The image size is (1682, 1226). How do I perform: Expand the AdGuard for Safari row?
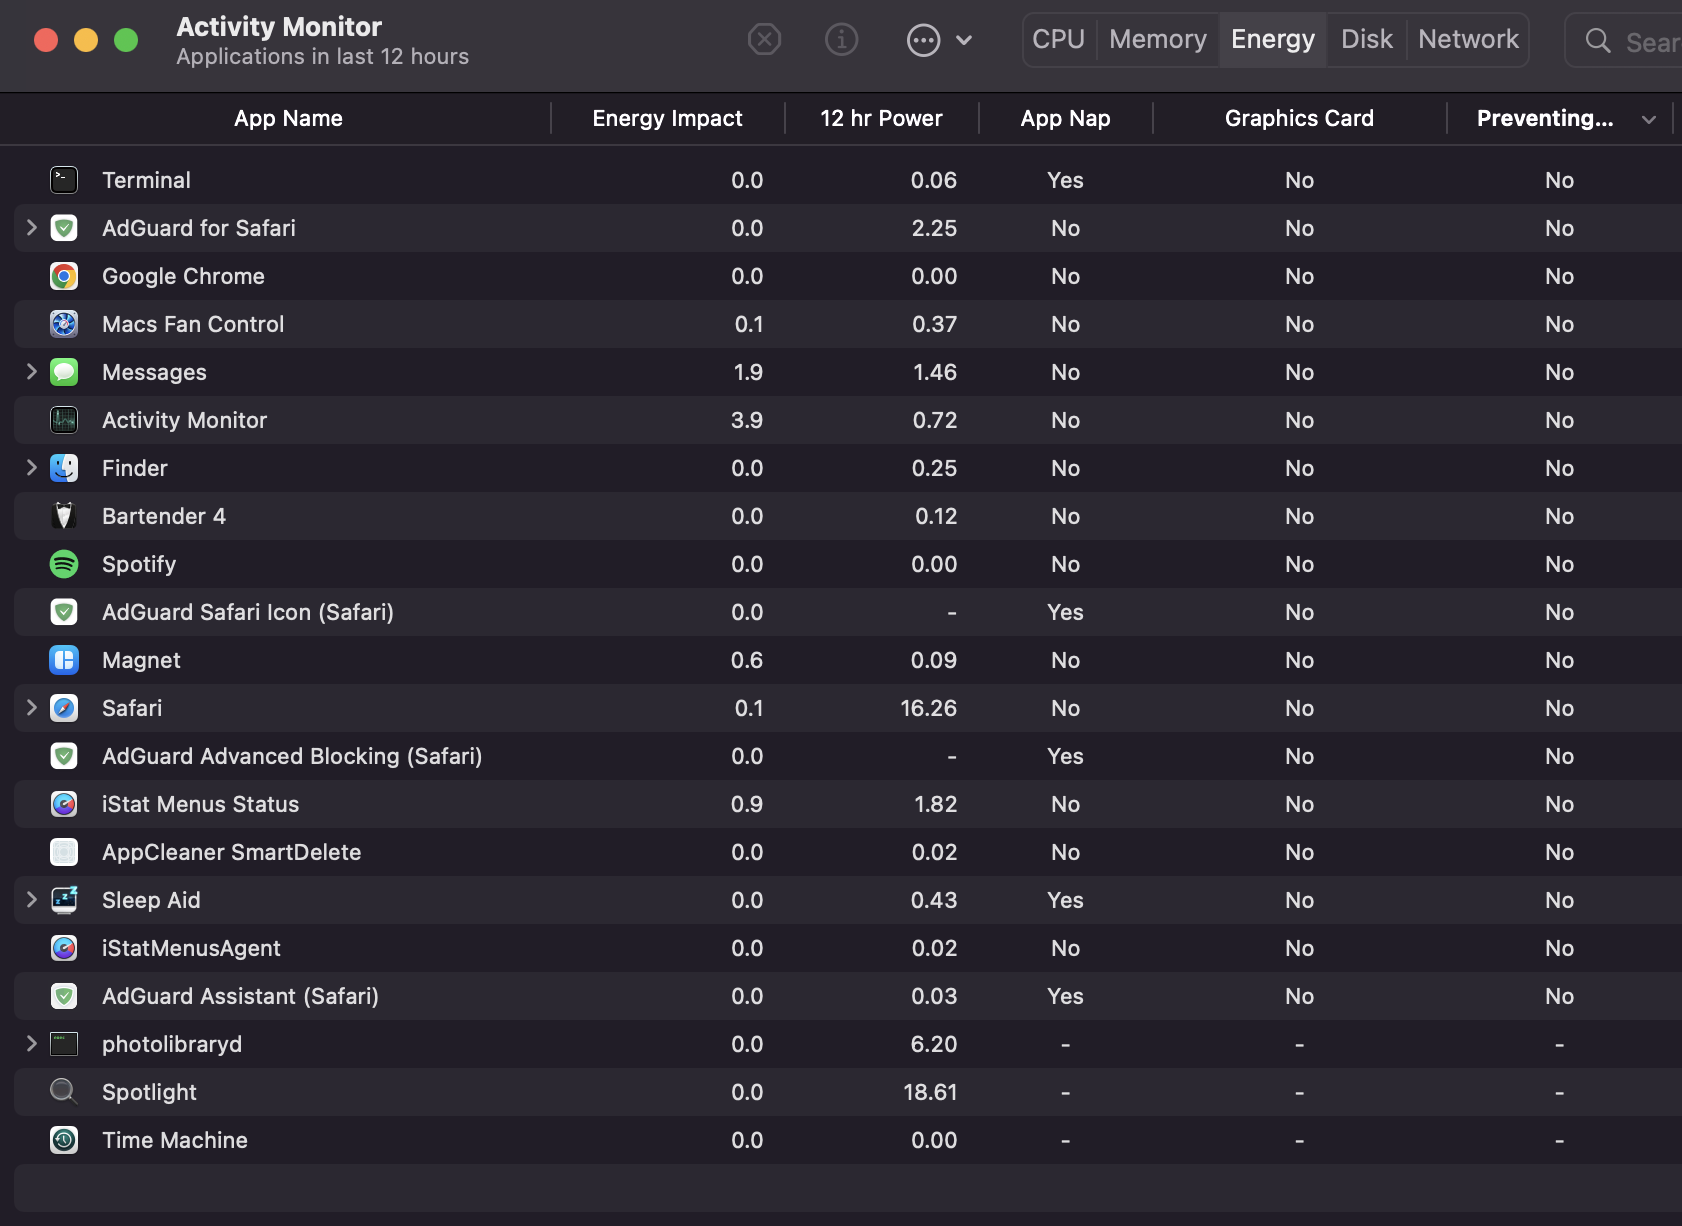pos(31,228)
